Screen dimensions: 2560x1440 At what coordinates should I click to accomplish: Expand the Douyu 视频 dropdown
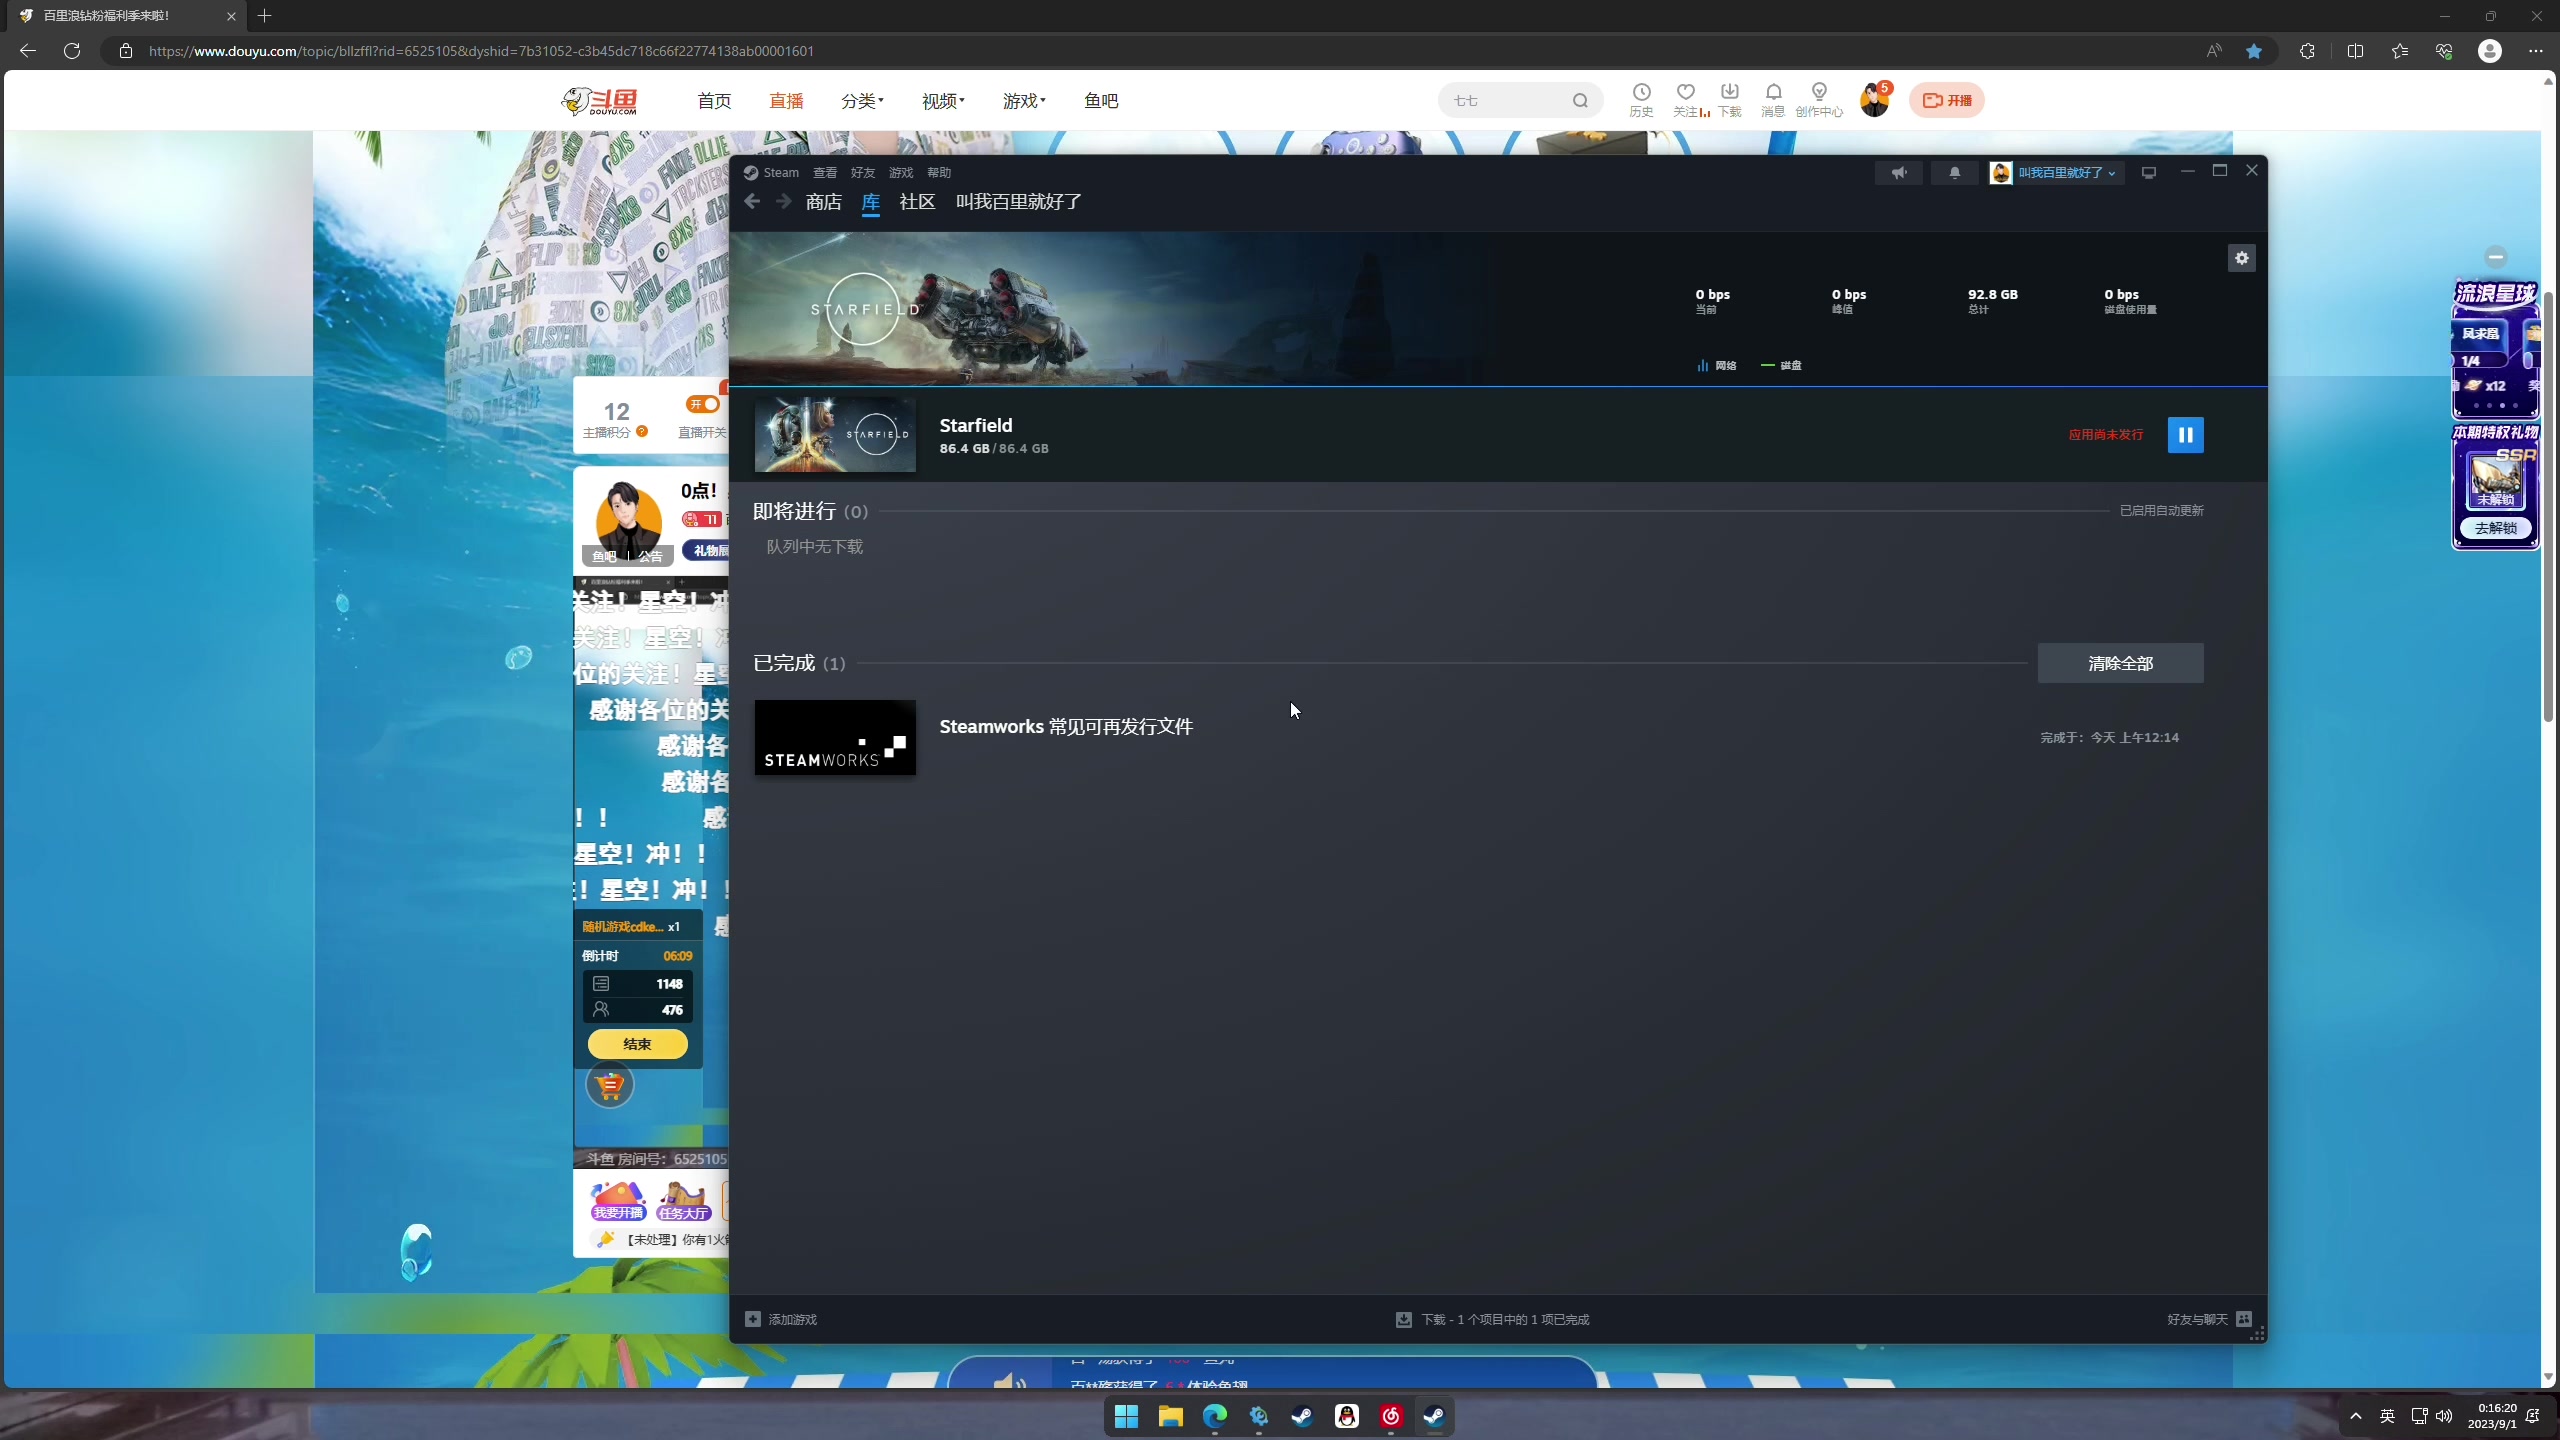tap(943, 101)
